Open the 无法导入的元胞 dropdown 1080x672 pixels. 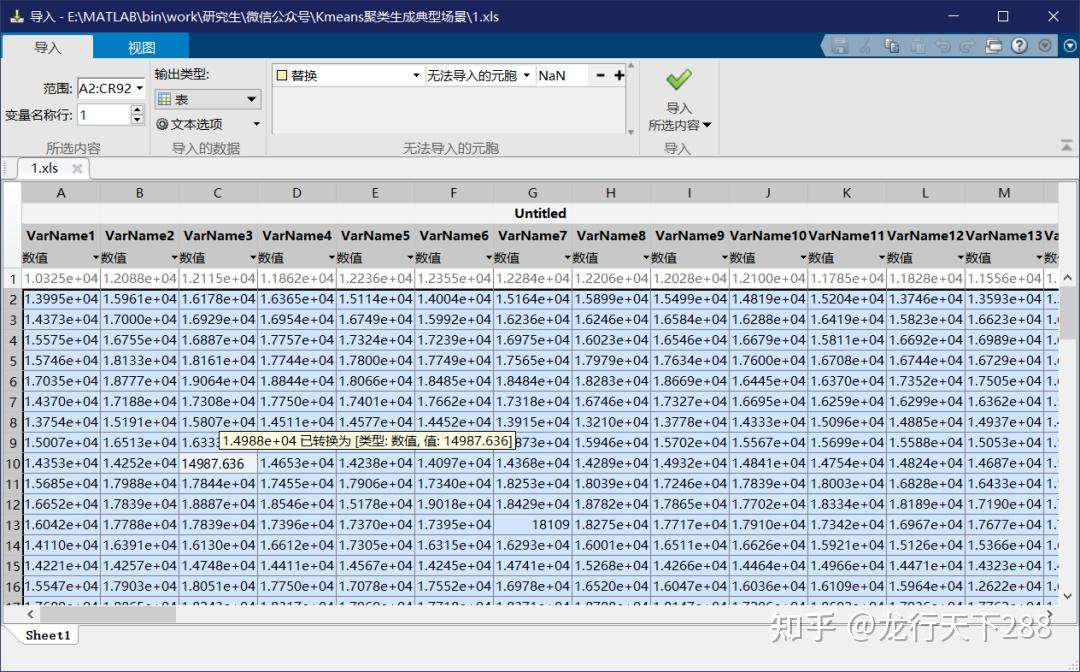coord(527,74)
